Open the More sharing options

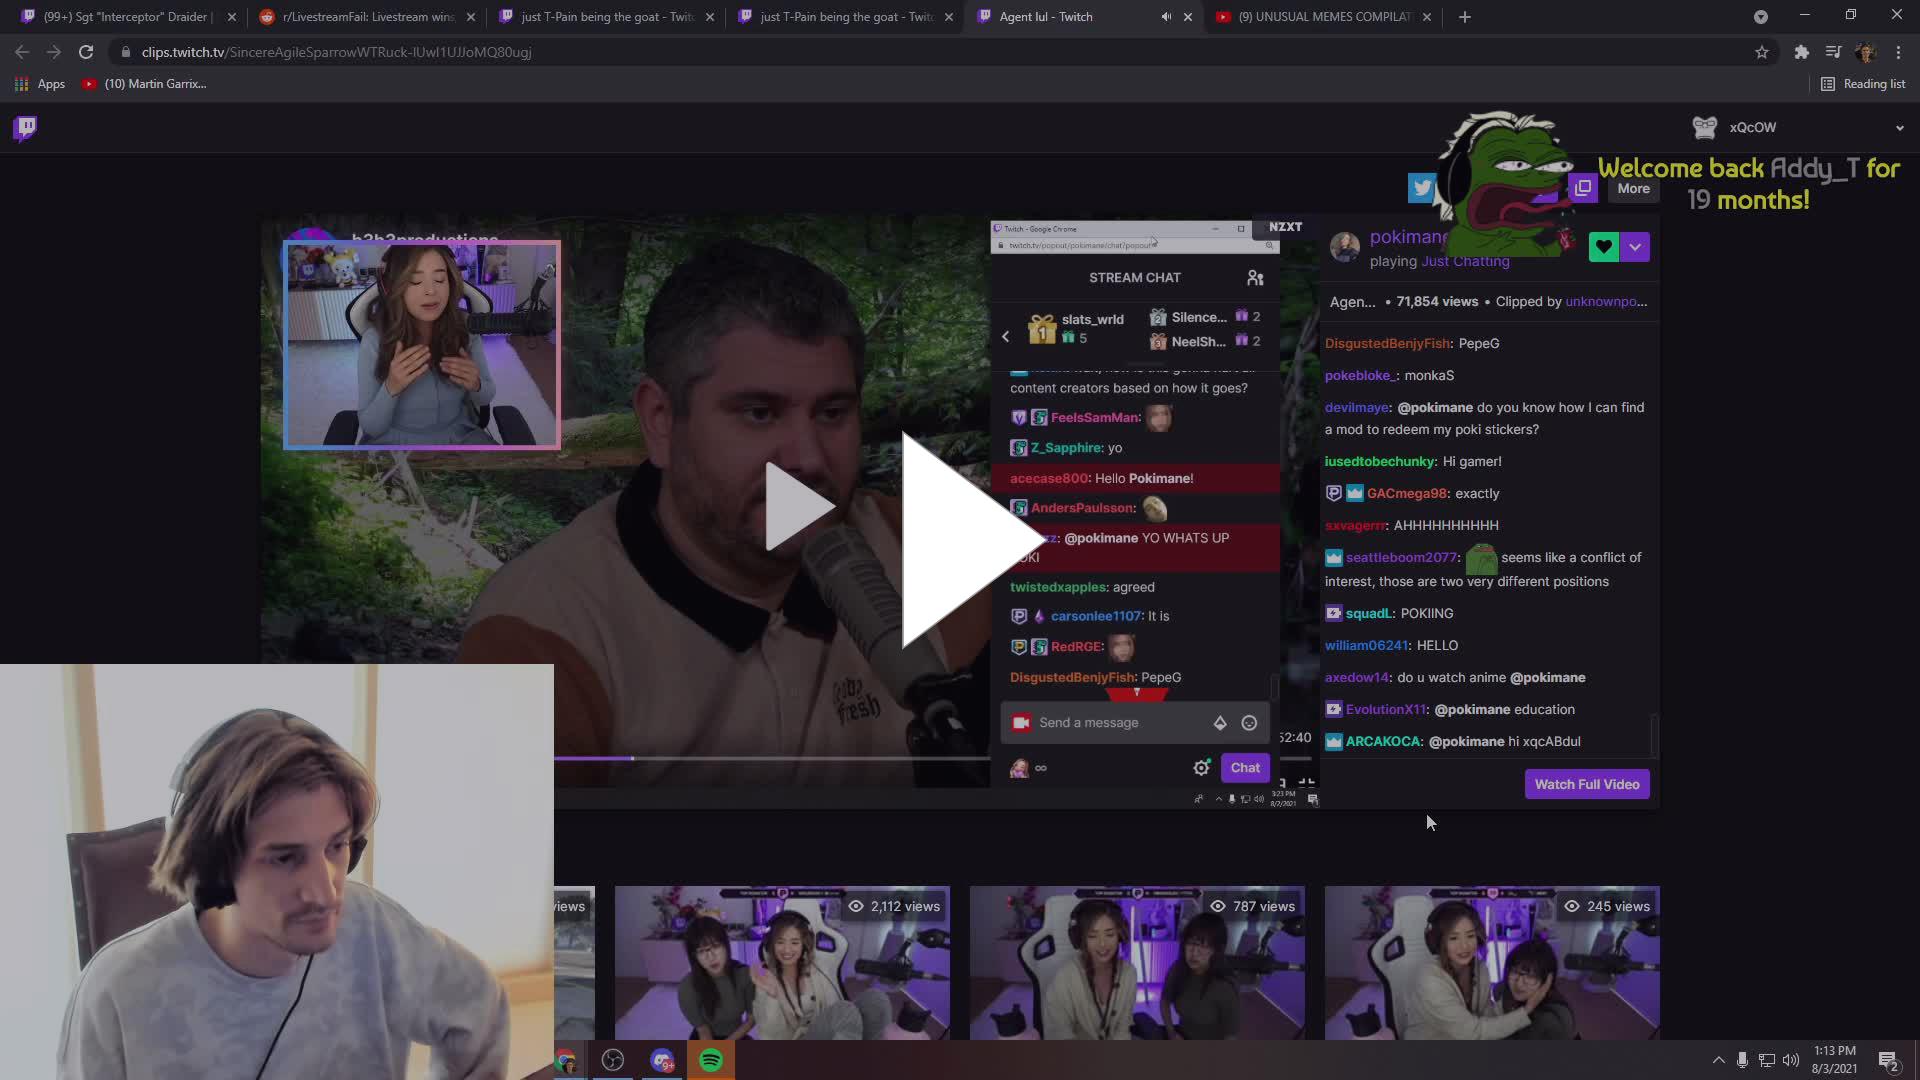[x=1633, y=188]
